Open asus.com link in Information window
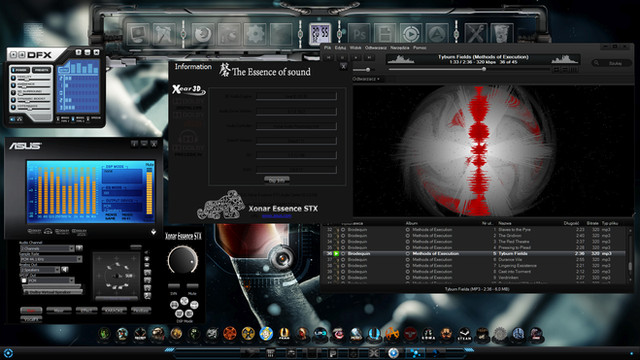Image resolution: width=640 pixels, height=360 pixels. [x=277, y=216]
